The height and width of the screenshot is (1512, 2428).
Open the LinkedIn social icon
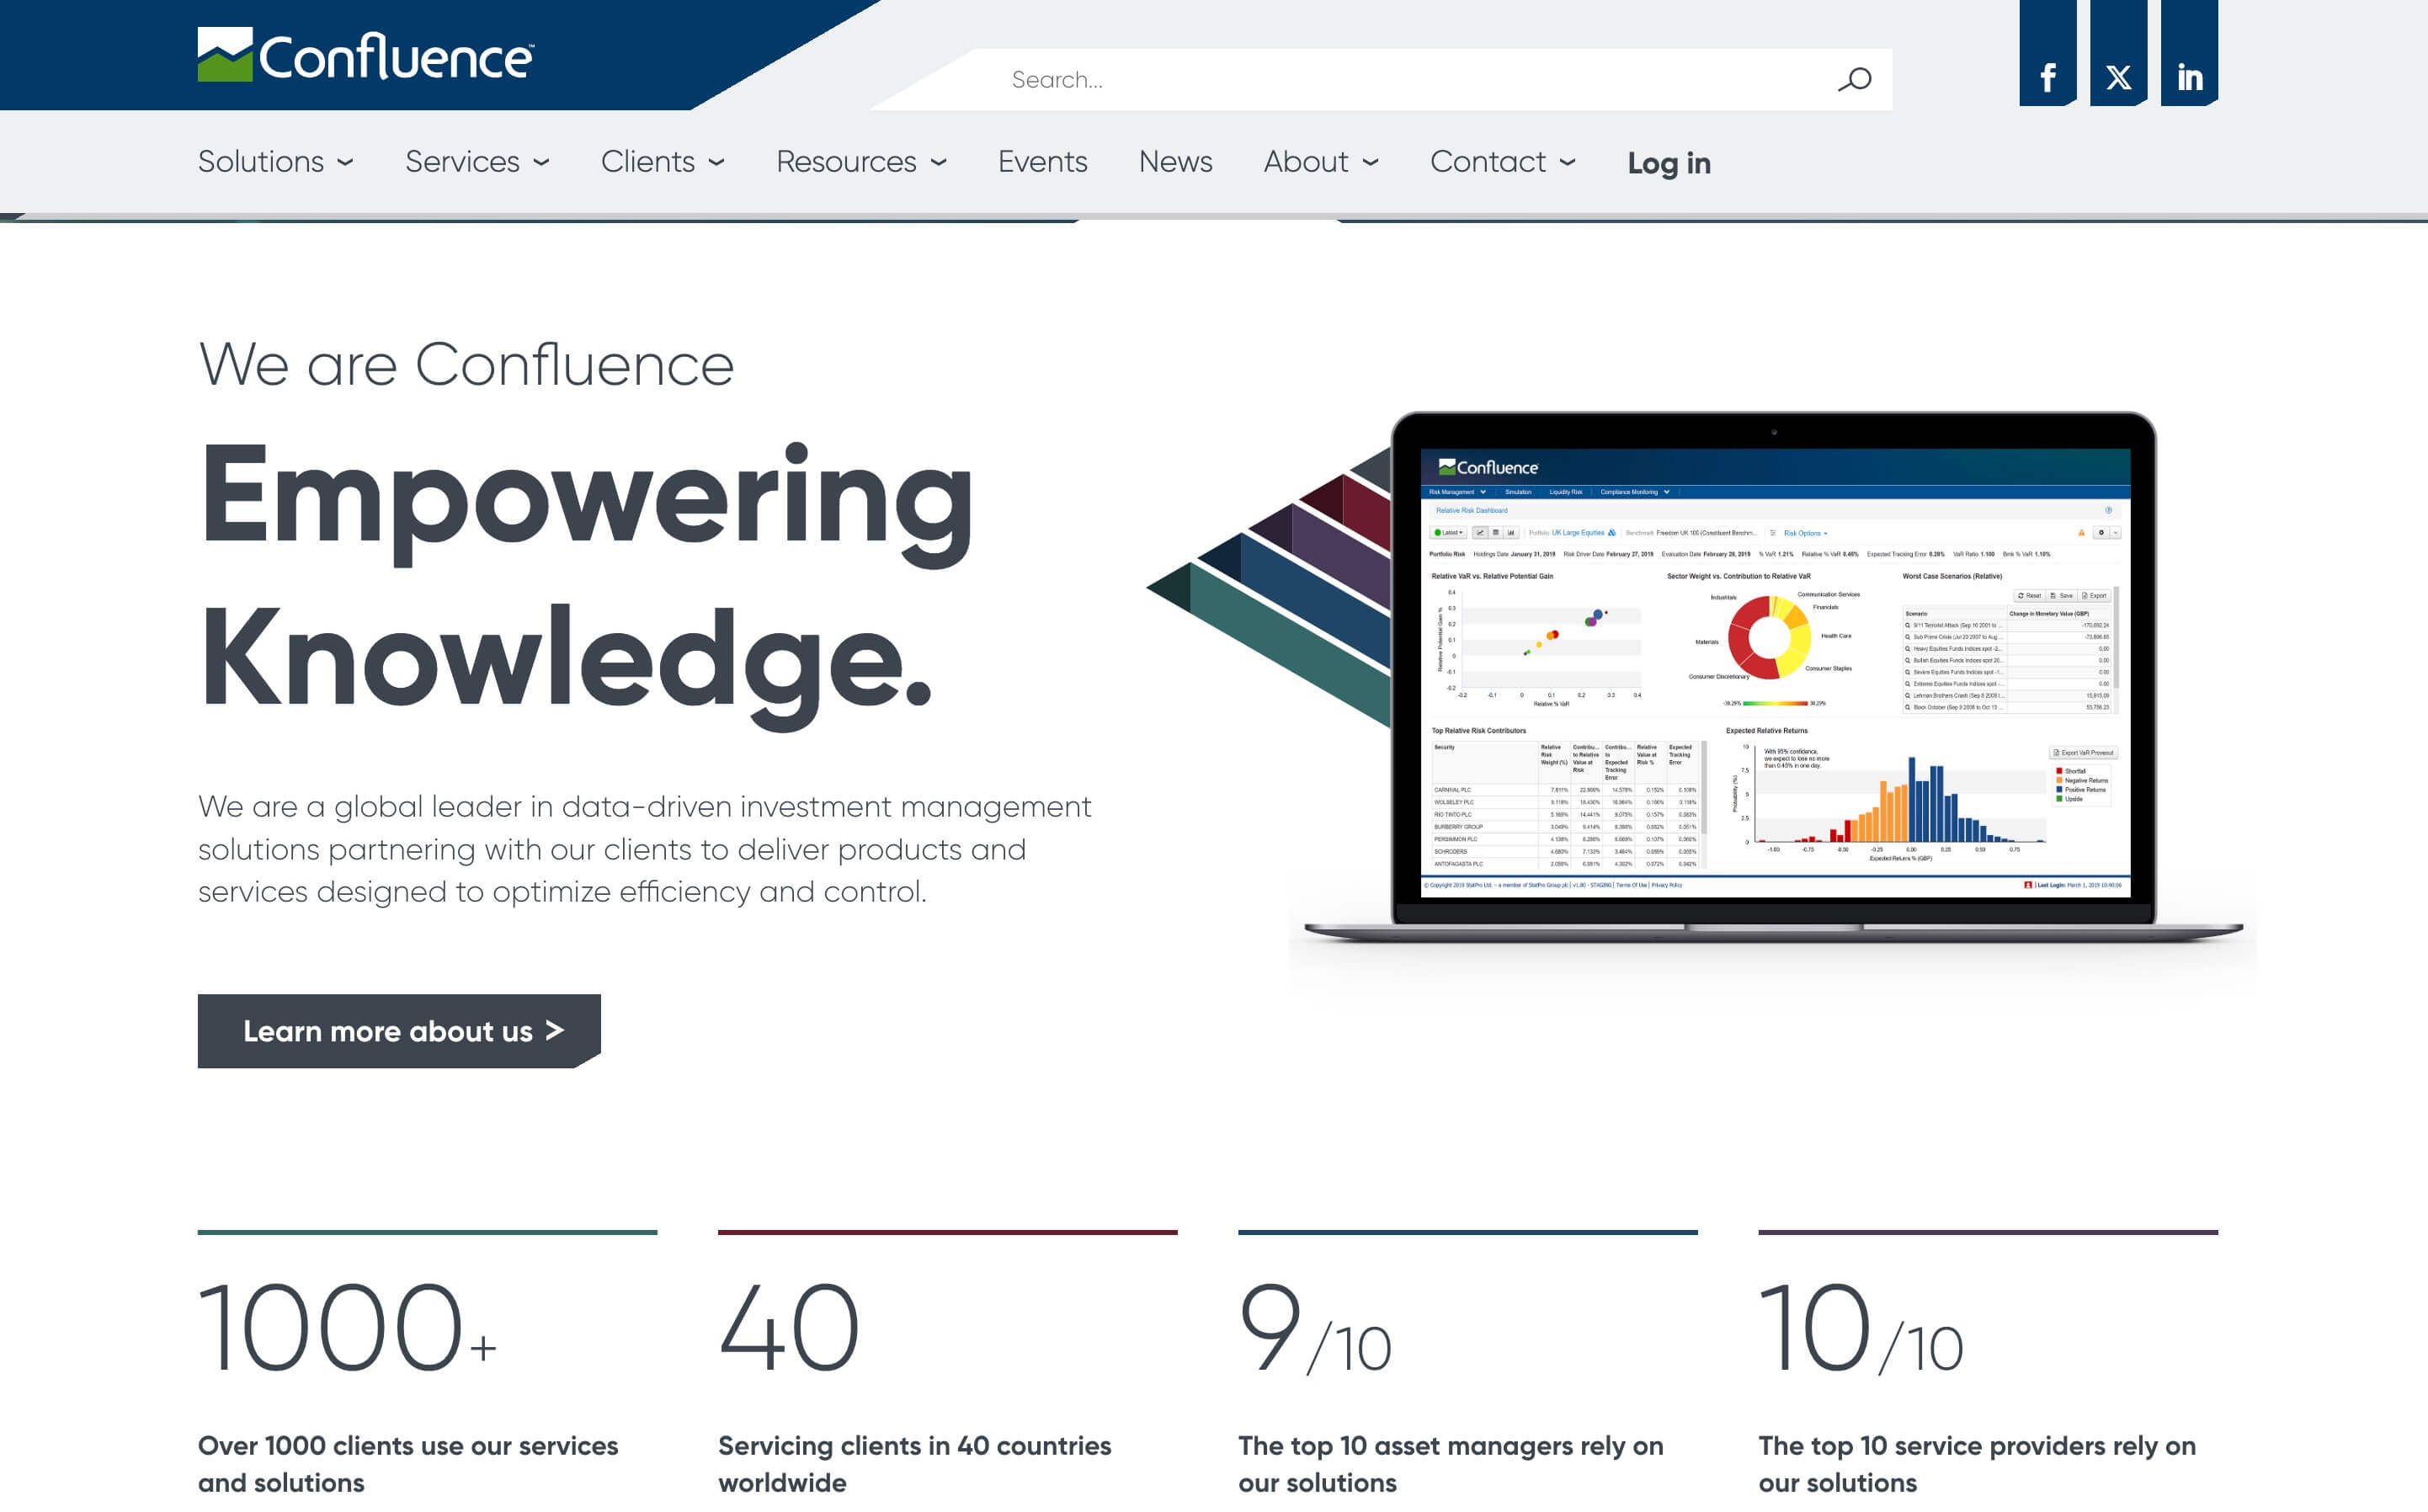pyautogui.click(x=2189, y=53)
